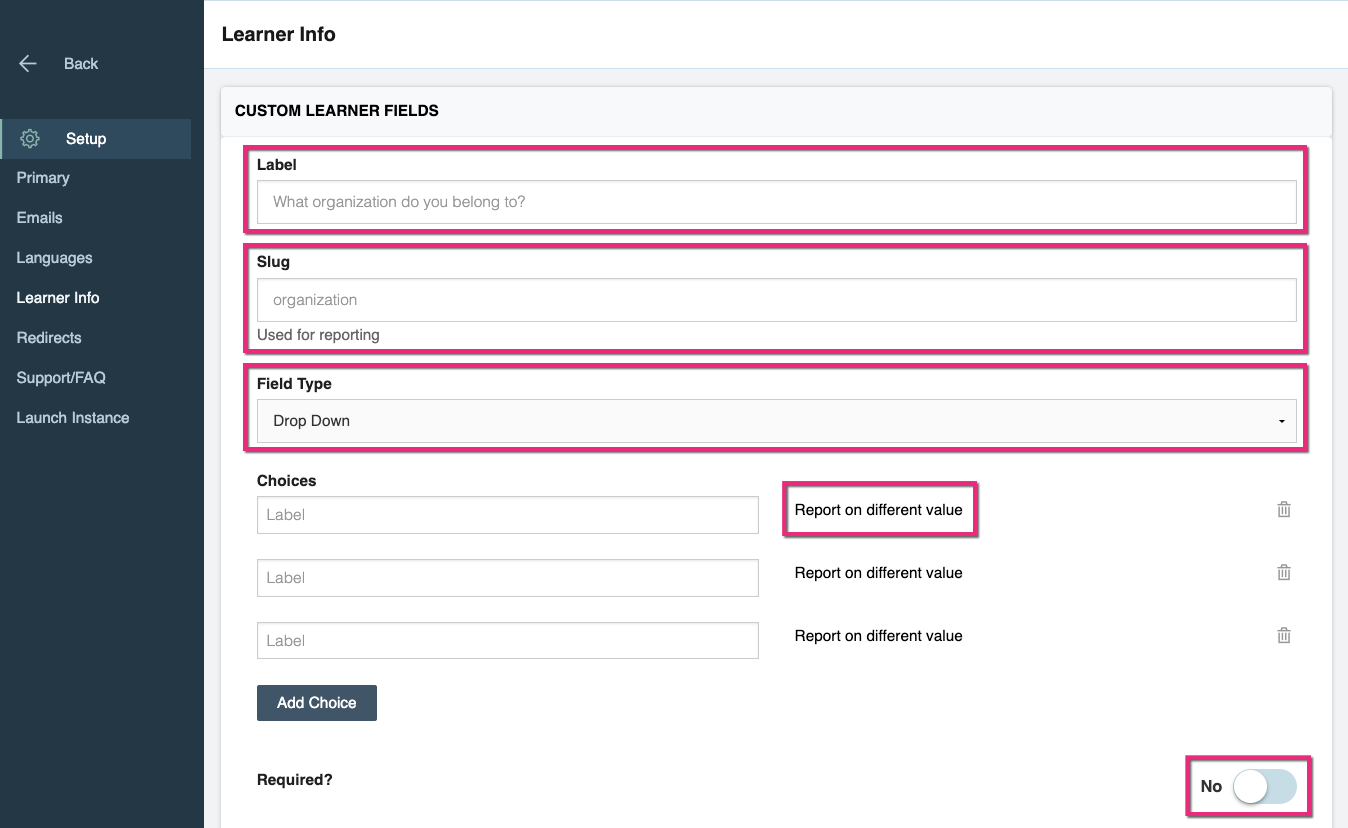
Task: Delete the third choice using its trash icon
Action: (1283, 635)
